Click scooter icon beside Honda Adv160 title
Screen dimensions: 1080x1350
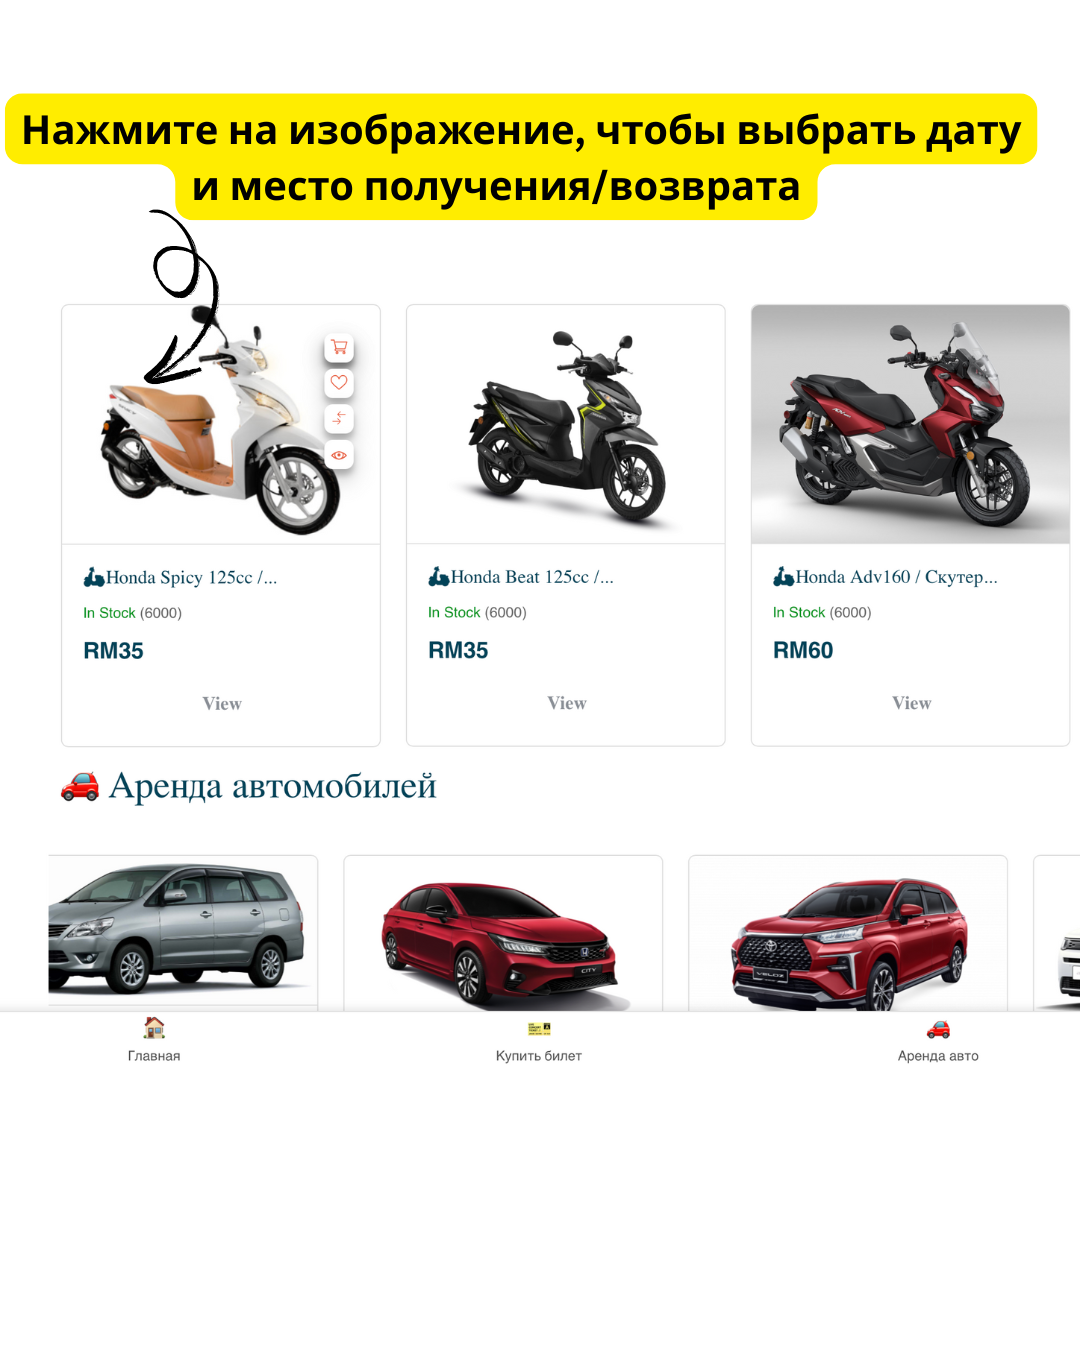click(x=783, y=577)
